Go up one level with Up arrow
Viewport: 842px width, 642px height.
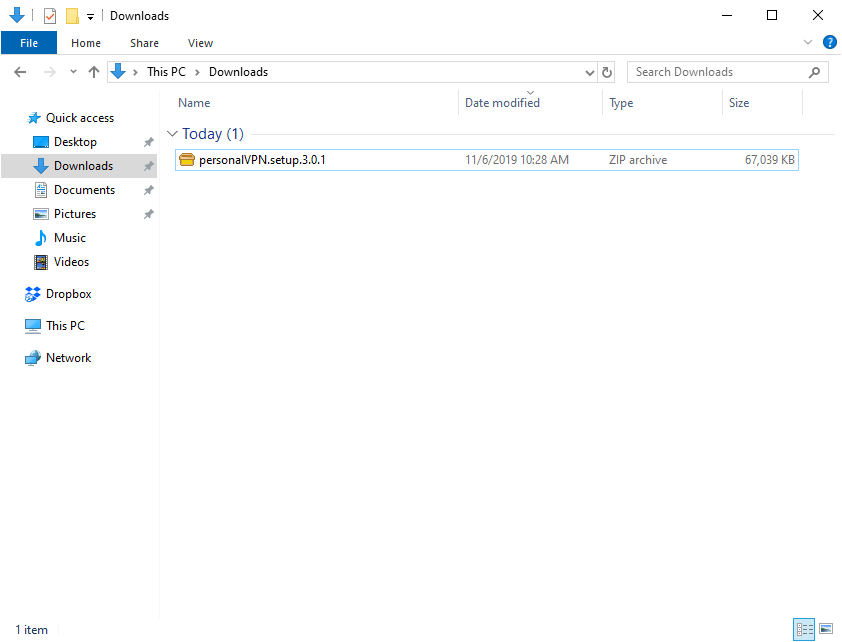(x=94, y=72)
